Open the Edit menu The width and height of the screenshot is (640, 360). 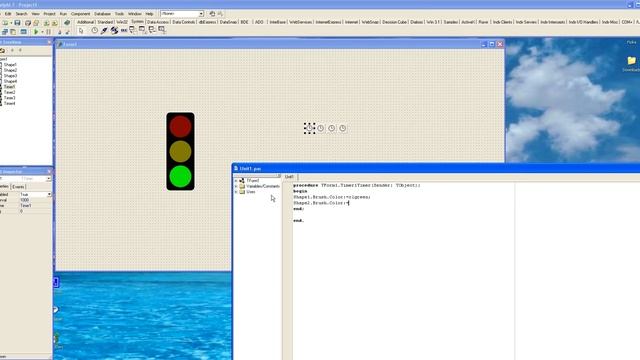coord(8,14)
